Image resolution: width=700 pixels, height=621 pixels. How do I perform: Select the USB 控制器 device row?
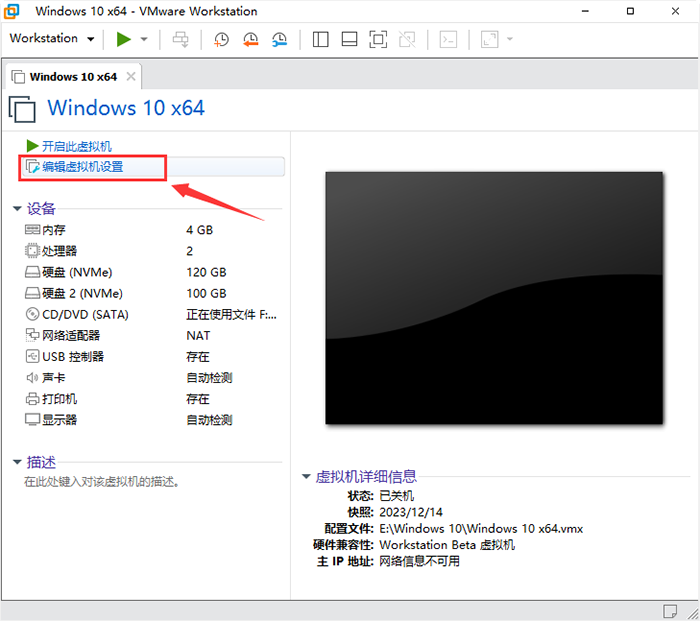152,357
